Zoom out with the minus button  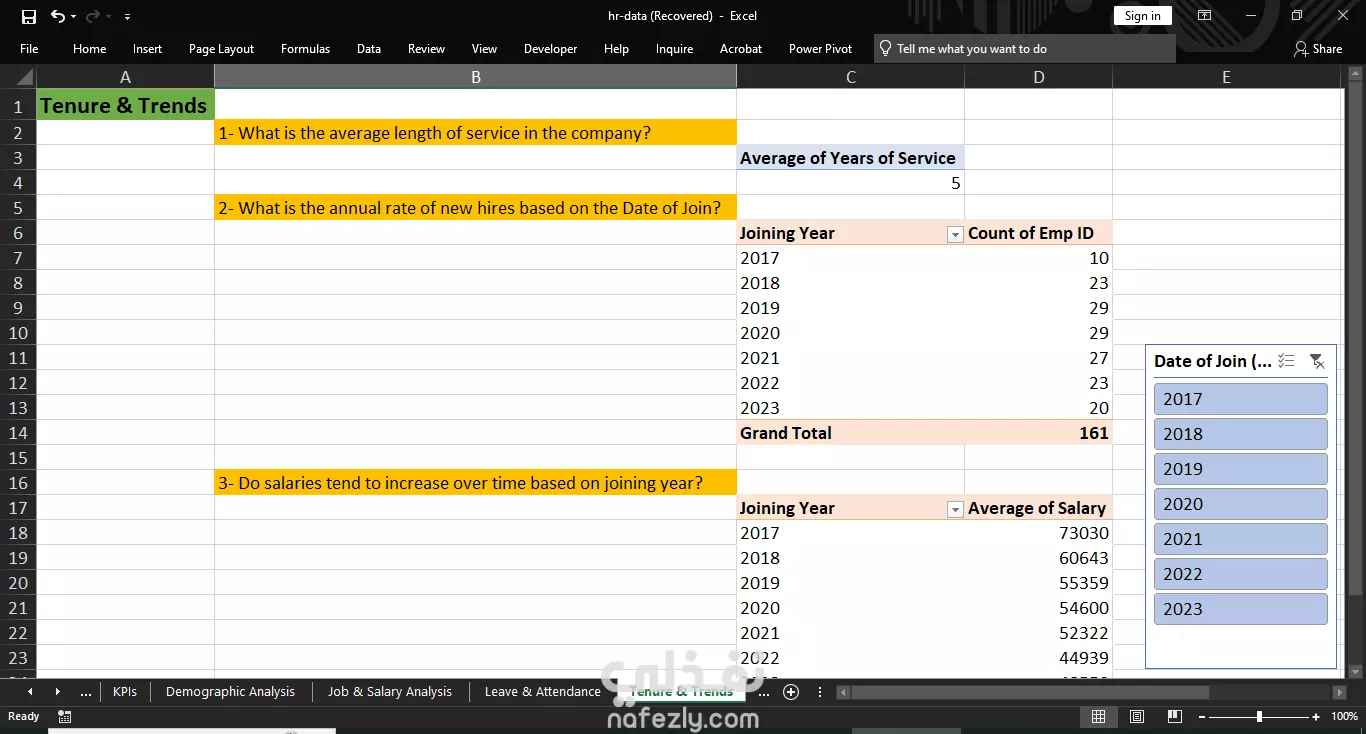point(1200,716)
